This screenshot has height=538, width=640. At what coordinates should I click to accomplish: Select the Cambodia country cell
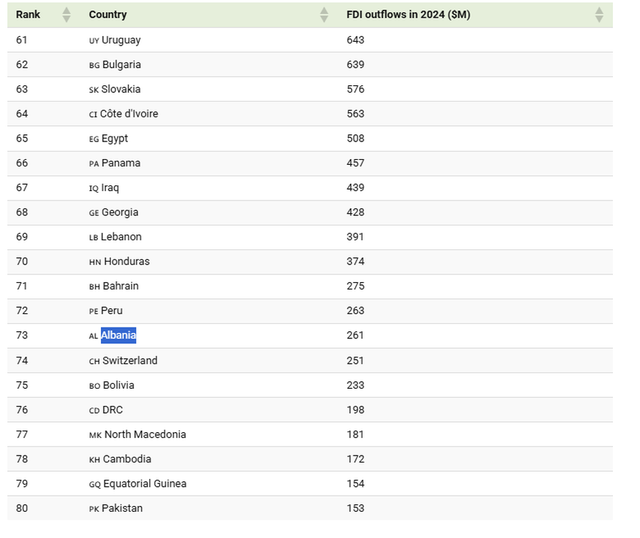(120, 459)
